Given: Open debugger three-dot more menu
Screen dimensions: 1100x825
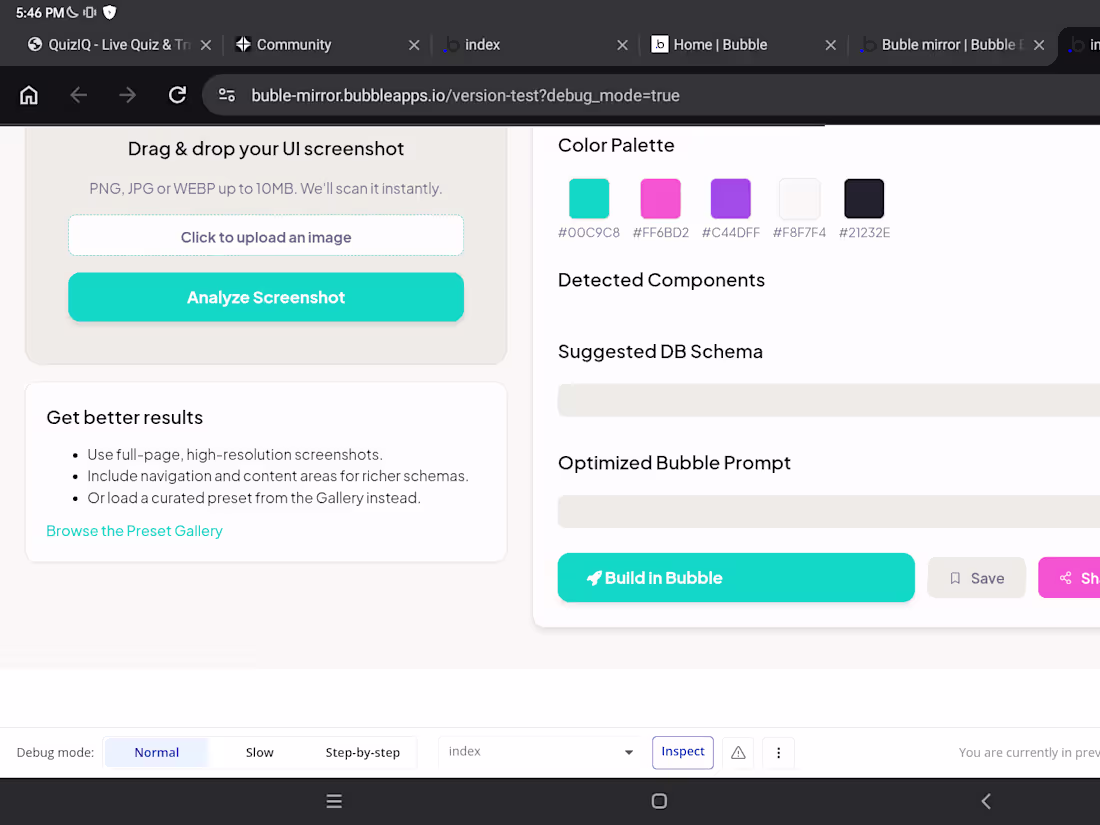Looking at the screenshot, I should click(778, 753).
